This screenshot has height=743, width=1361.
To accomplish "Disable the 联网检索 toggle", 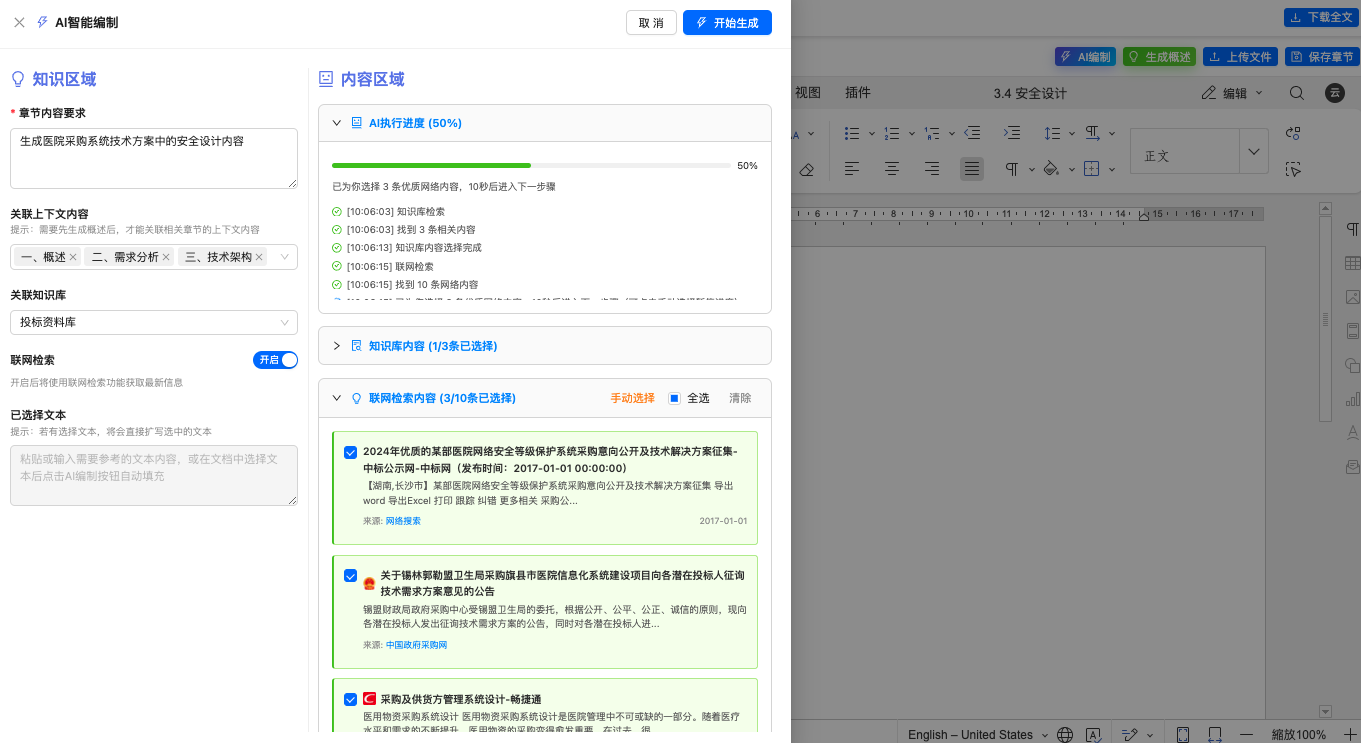I will click(276, 360).
